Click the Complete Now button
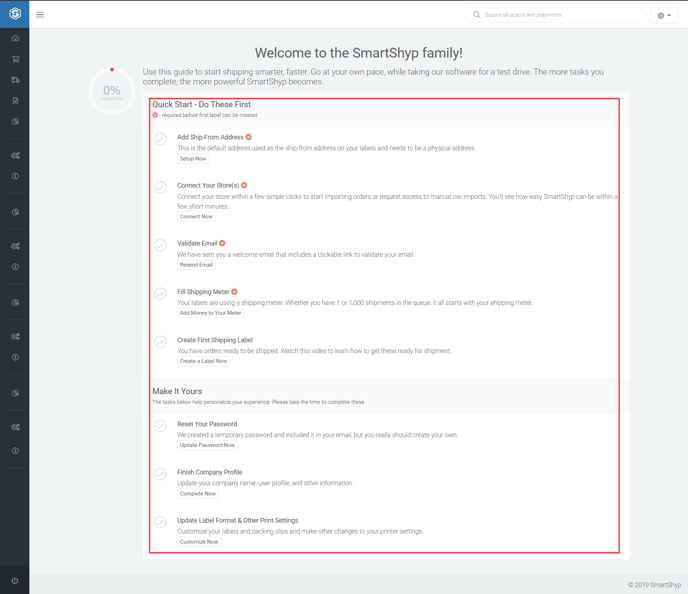The width and height of the screenshot is (688, 594). click(198, 494)
